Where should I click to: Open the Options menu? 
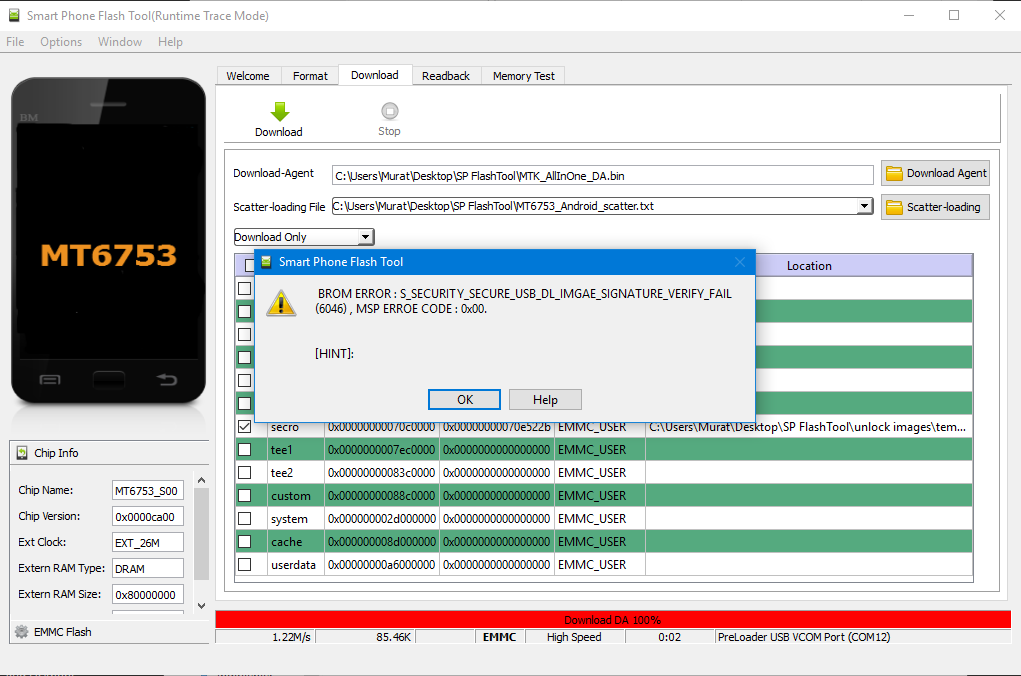[x=61, y=42]
